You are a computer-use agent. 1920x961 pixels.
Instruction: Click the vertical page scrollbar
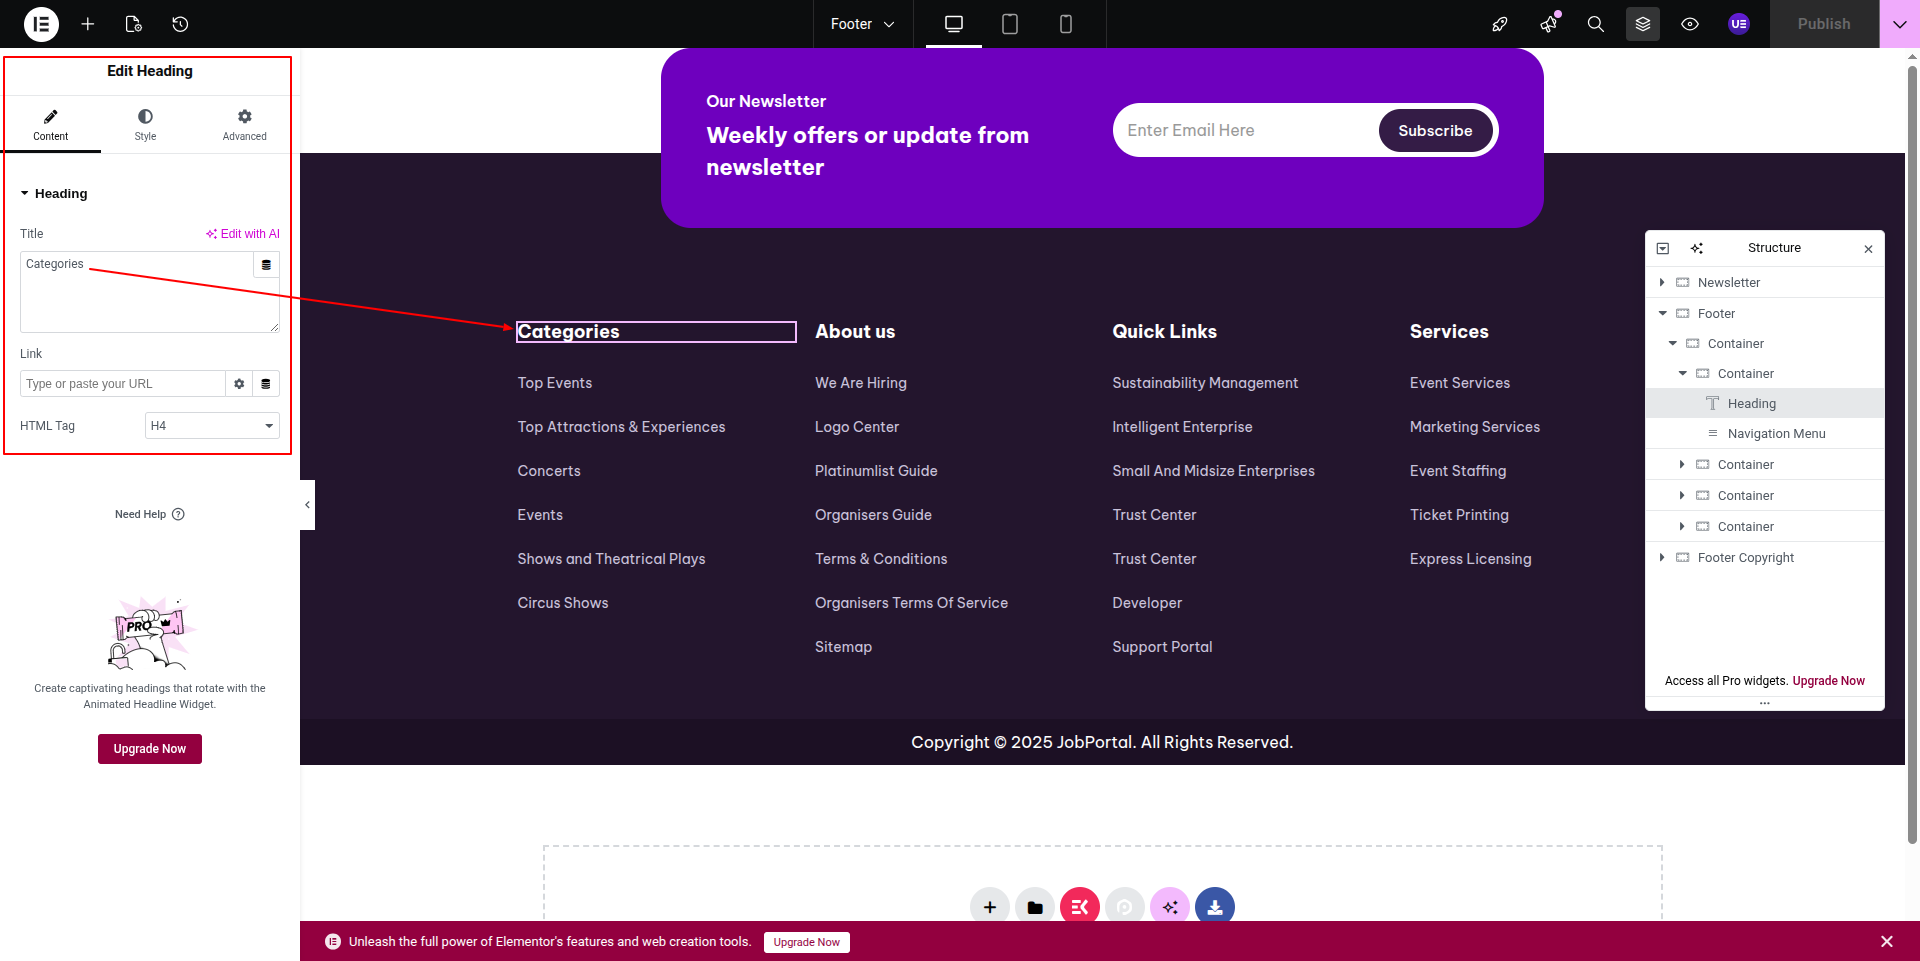coord(1912,450)
